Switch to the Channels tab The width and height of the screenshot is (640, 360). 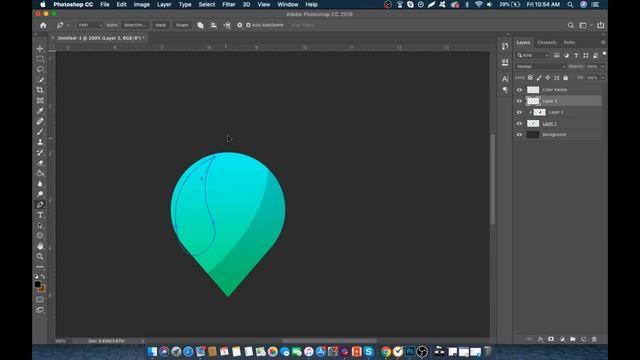[x=547, y=42]
